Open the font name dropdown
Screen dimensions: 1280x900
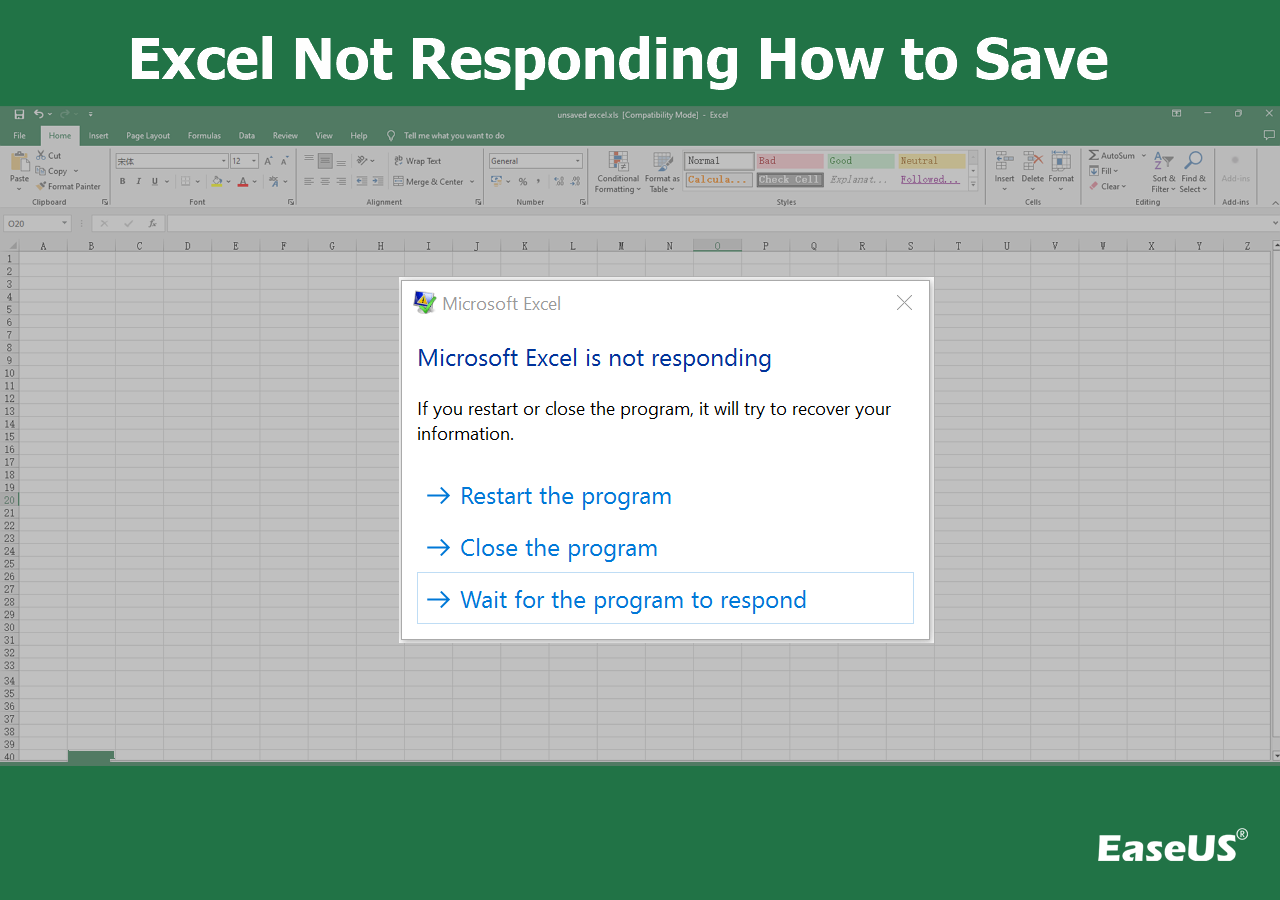tap(223, 161)
